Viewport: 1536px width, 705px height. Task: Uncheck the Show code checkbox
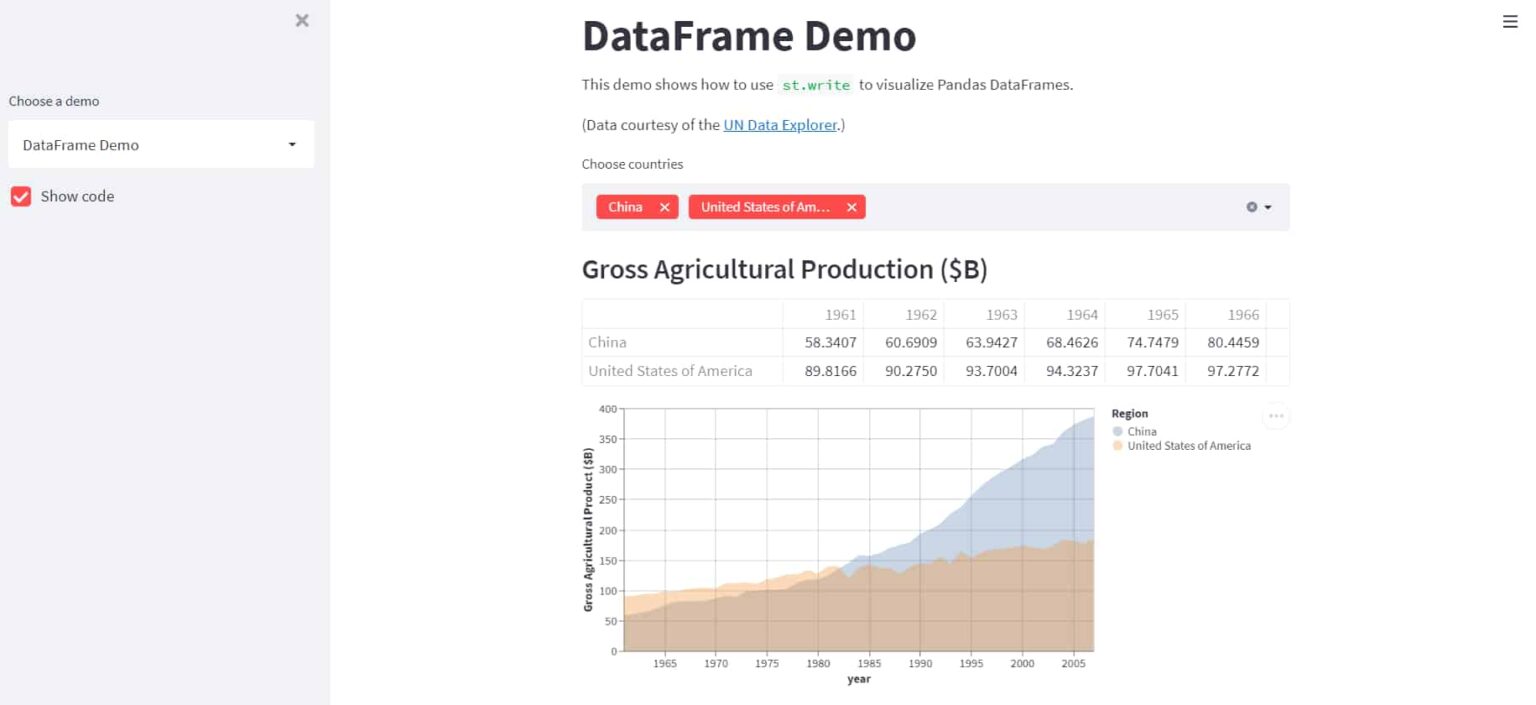(x=21, y=196)
